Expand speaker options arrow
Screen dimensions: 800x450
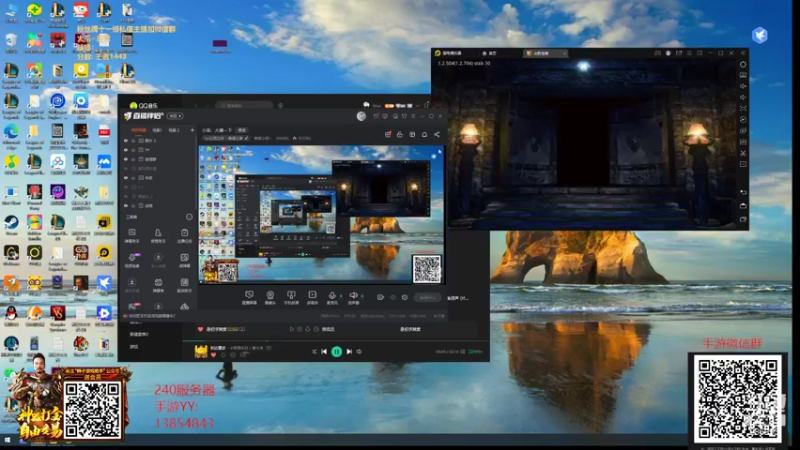(x=362, y=296)
